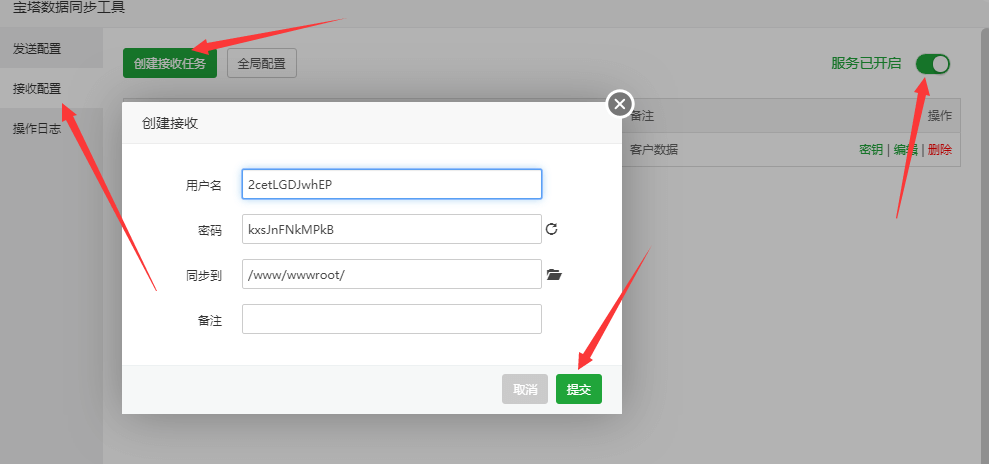The height and width of the screenshot is (464, 989).
Task: Regenerate the password with the refresh icon
Action: (551, 229)
